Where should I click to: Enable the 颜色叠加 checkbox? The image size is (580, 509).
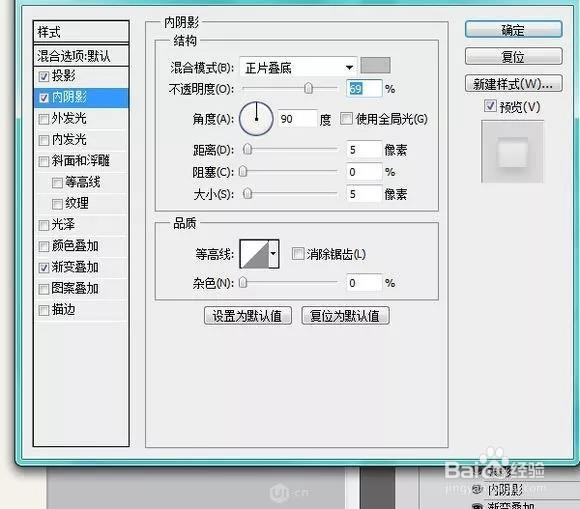(x=44, y=246)
